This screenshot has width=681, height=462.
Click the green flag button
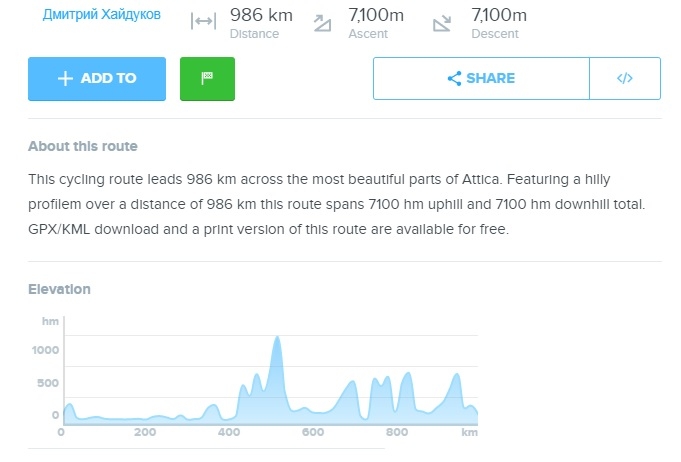(x=207, y=79)
